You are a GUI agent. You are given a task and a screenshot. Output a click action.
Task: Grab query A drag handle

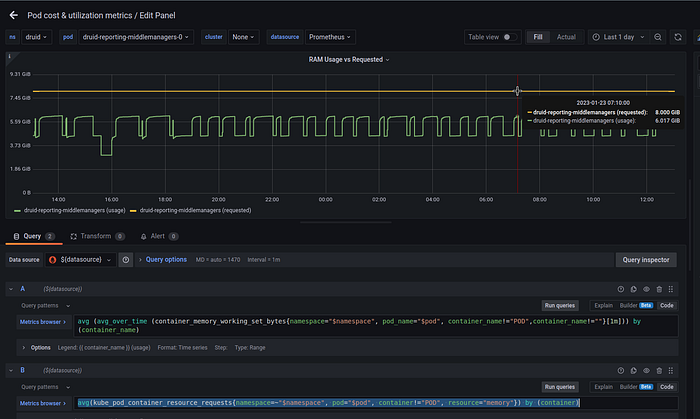pyautogui.click(x=671, y=289)
